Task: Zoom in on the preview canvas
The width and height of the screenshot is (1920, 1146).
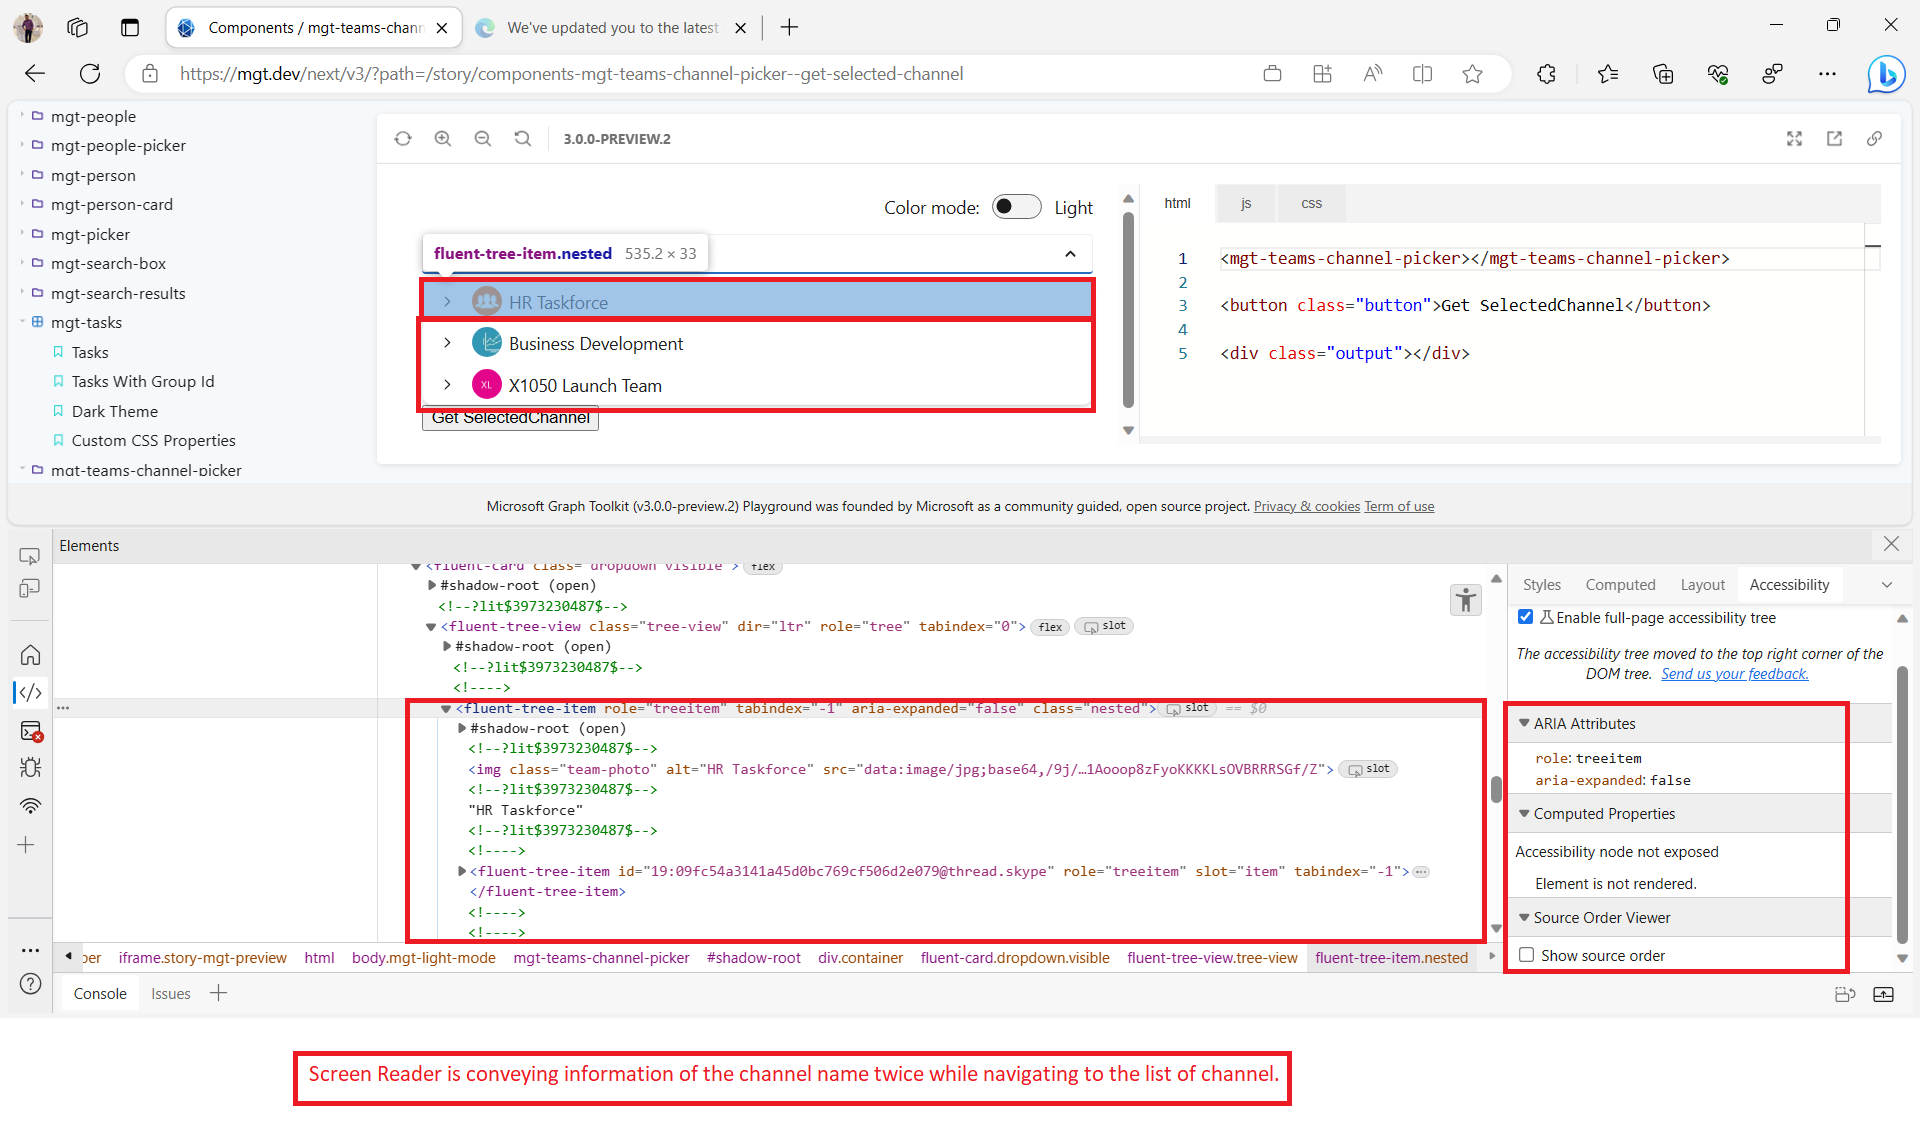Action: click(443, 138)
